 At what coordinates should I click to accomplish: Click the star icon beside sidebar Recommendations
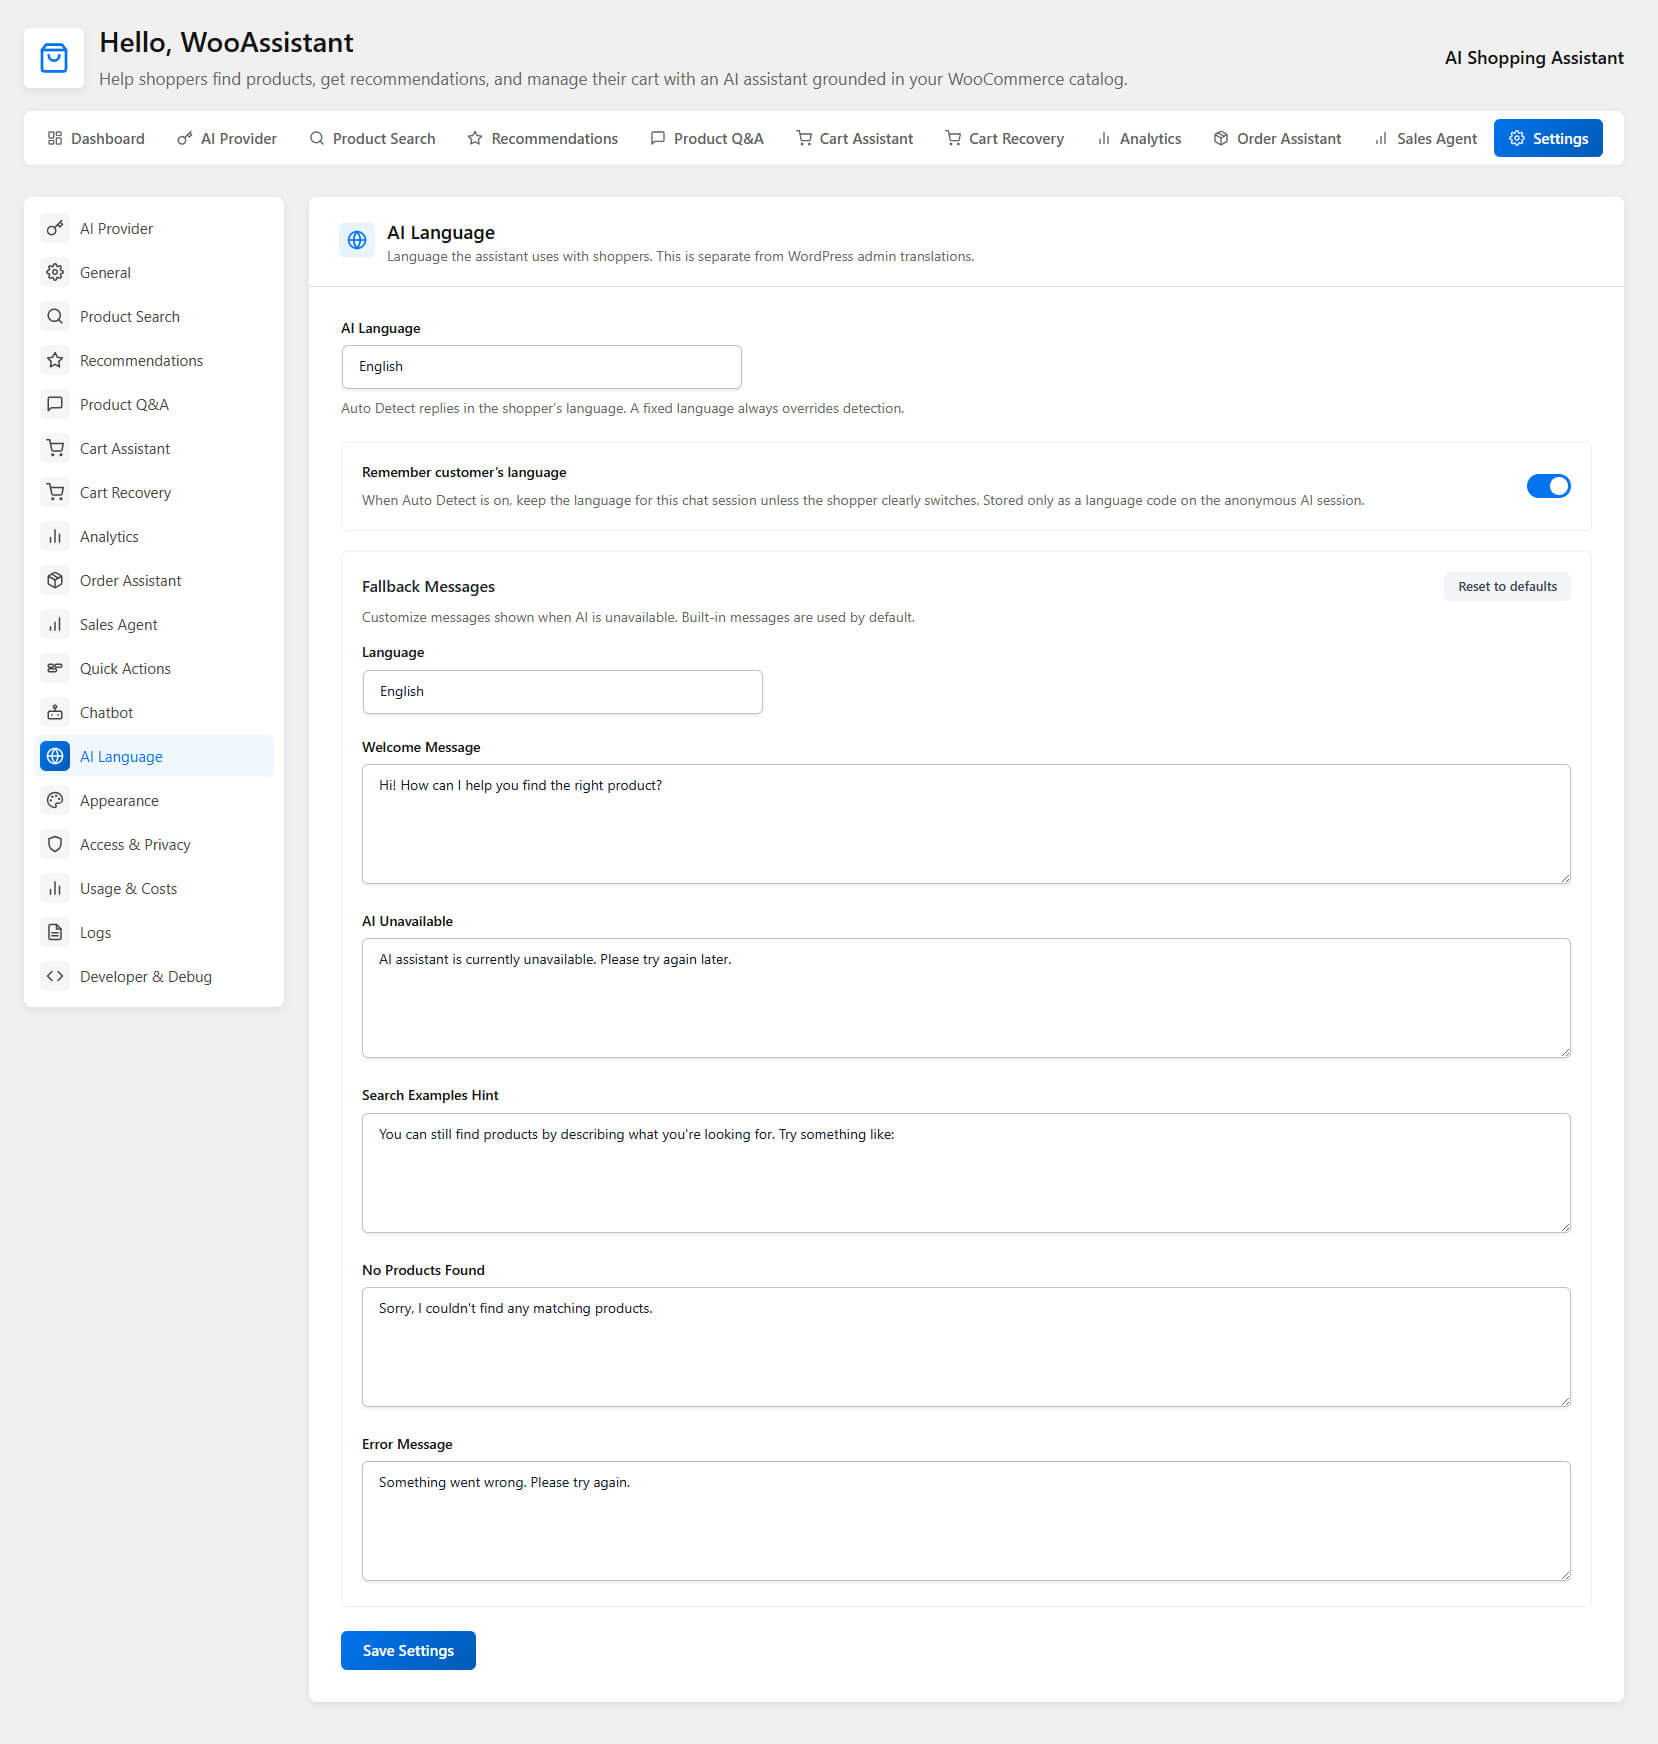pos(55,360)
